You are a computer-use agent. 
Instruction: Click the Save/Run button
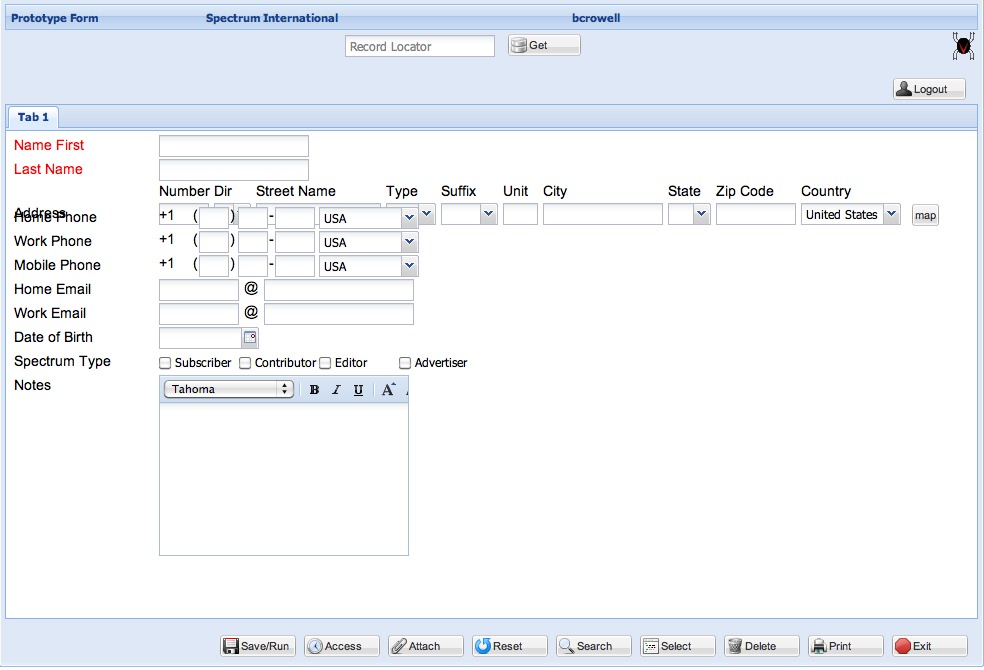[258, 646]
